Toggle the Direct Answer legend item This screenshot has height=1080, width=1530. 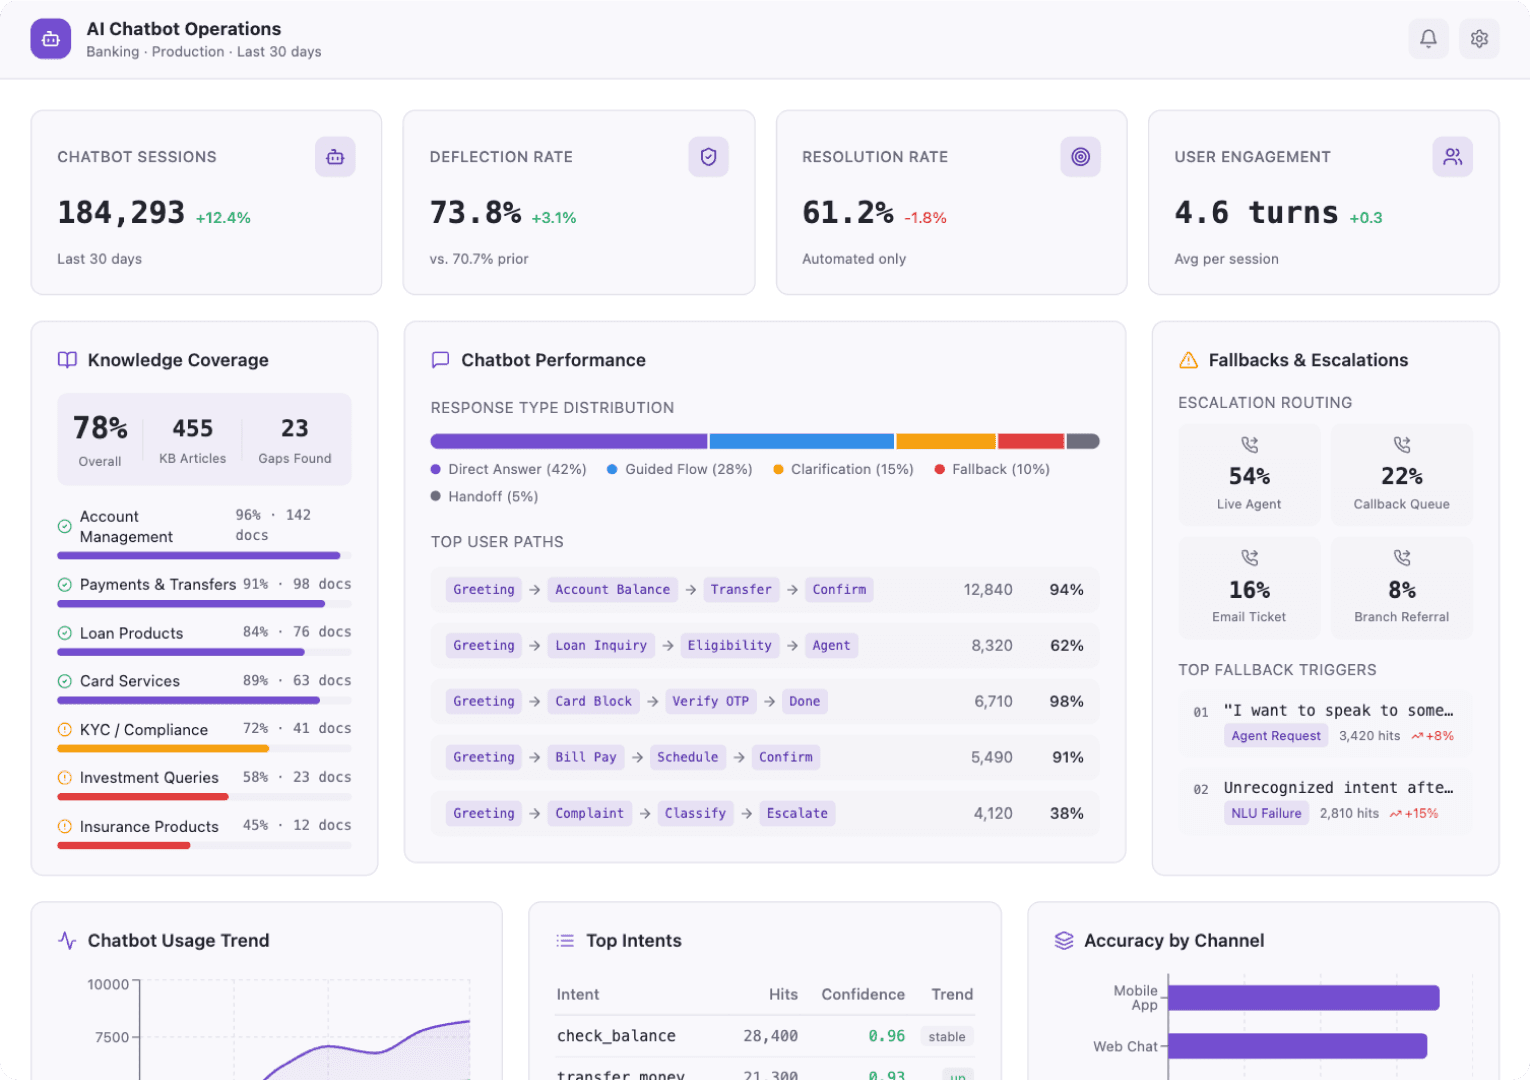click(508, 469)
